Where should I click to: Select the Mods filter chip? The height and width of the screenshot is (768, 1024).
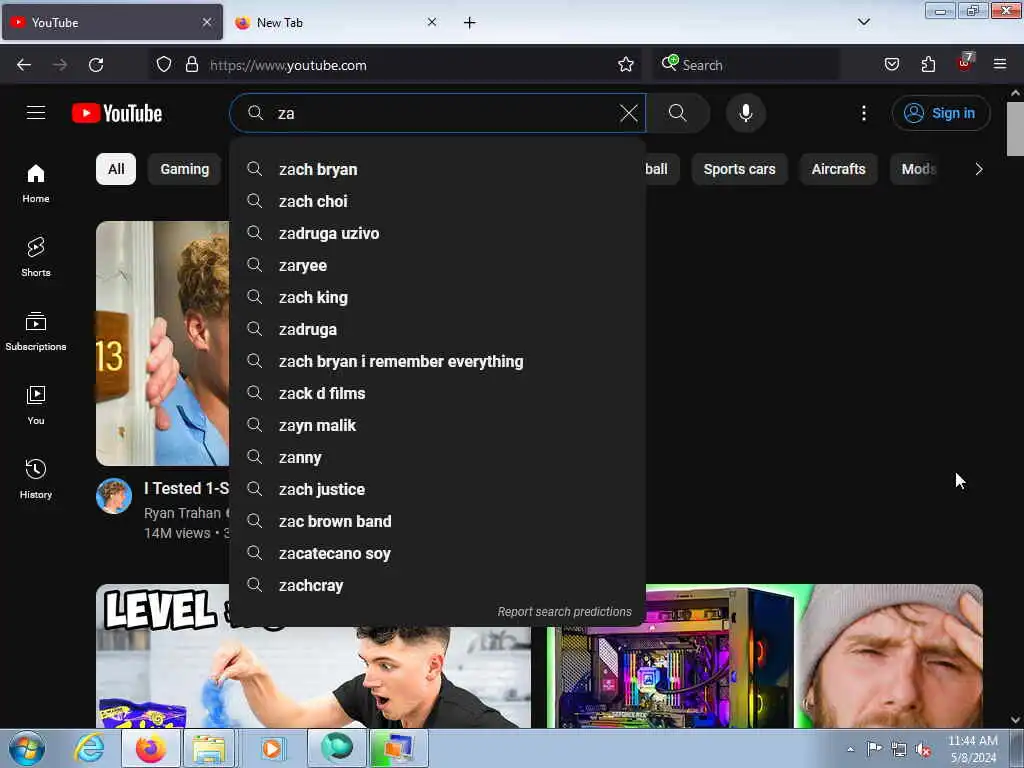918,169
